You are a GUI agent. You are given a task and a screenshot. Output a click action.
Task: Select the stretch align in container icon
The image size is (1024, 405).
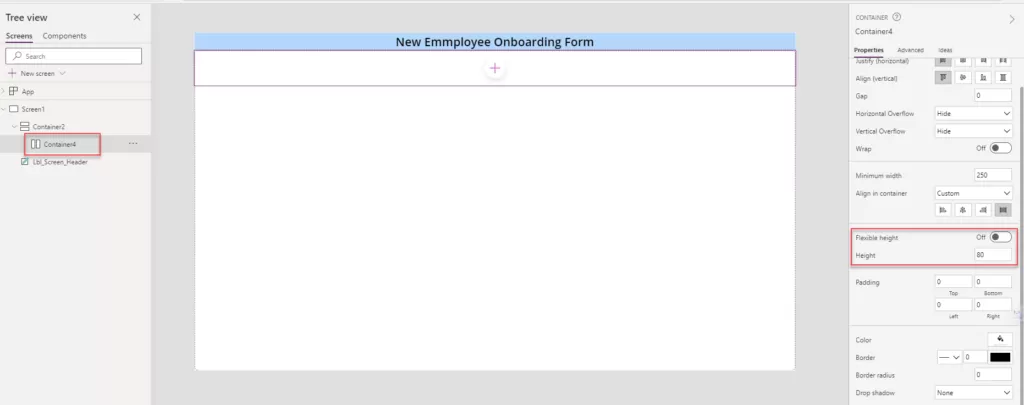coord(1002,210)
